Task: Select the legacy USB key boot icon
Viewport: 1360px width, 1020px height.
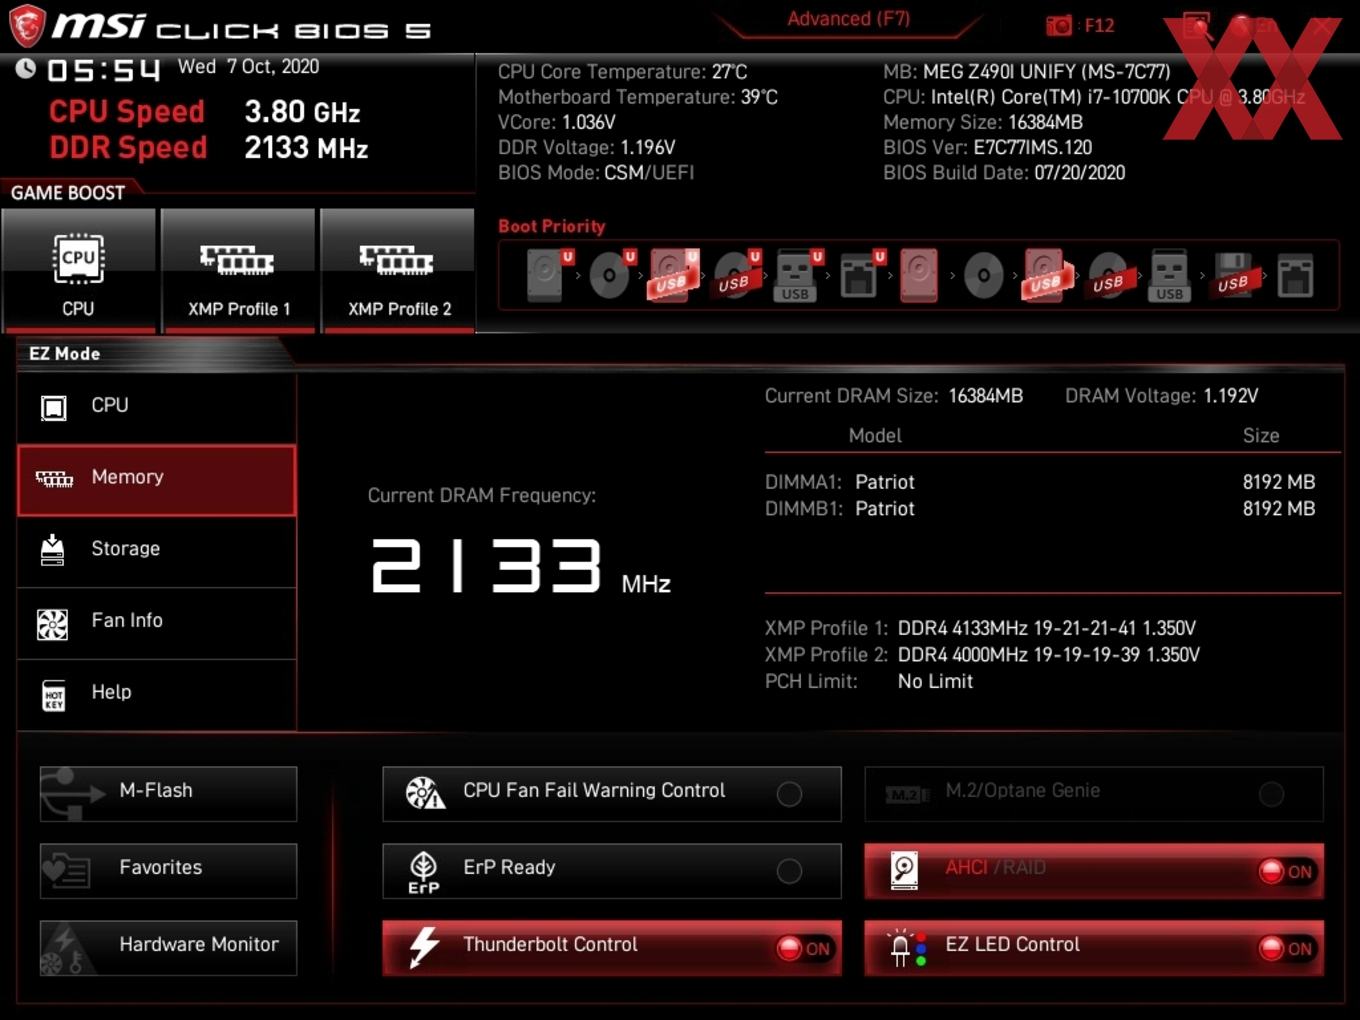Action: click(x=1170, y=275)
